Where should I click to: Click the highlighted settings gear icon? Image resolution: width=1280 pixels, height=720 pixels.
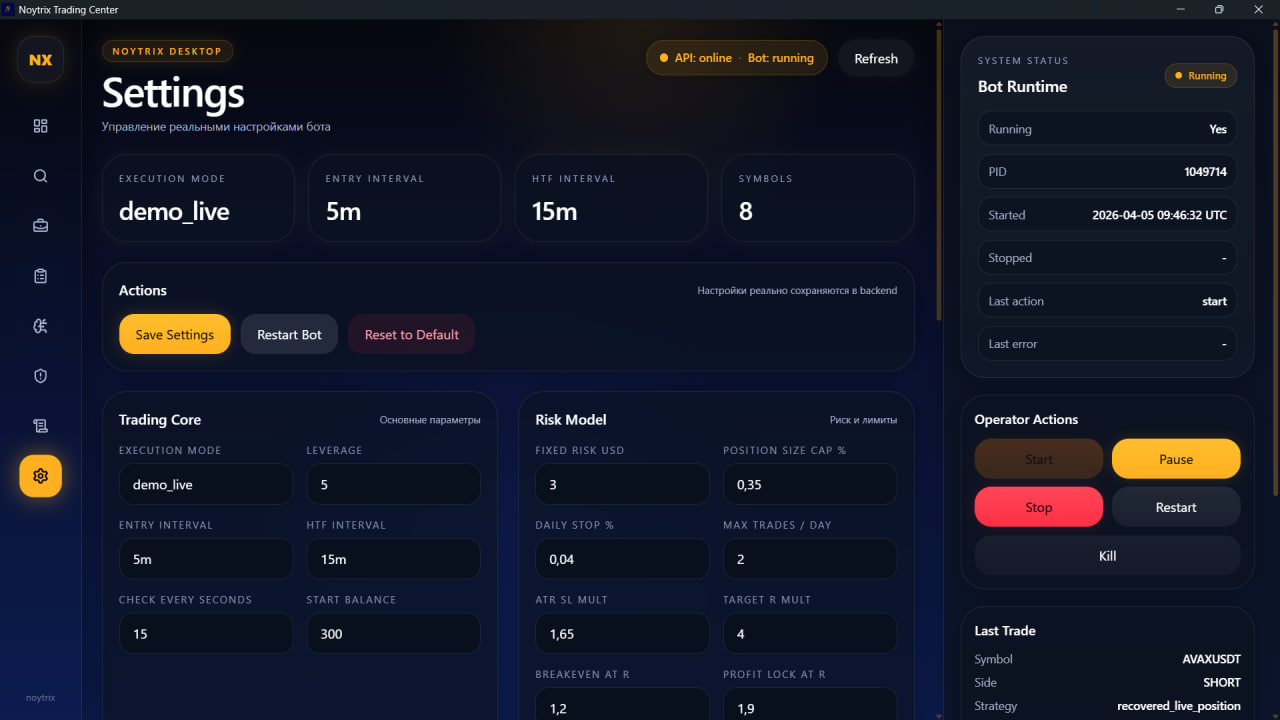point(40,476)
